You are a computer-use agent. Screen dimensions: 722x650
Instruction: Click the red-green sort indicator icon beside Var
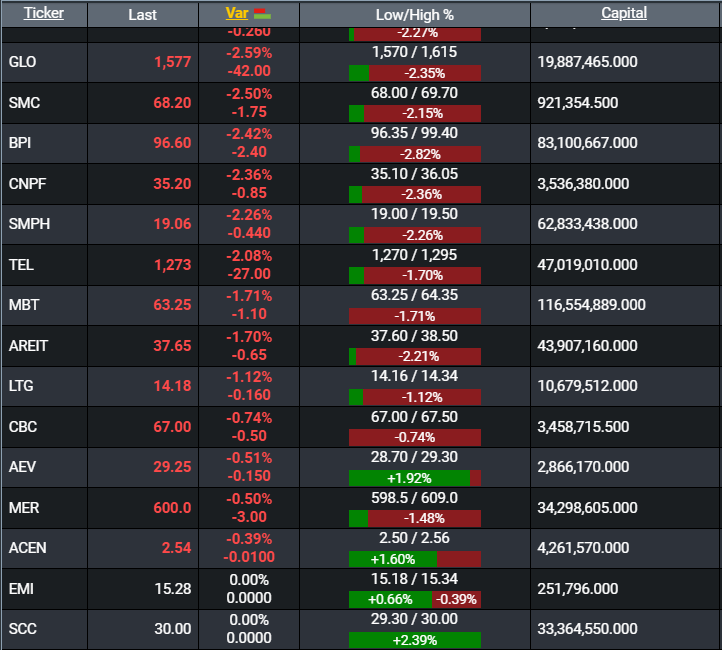[x=262, y=14]
